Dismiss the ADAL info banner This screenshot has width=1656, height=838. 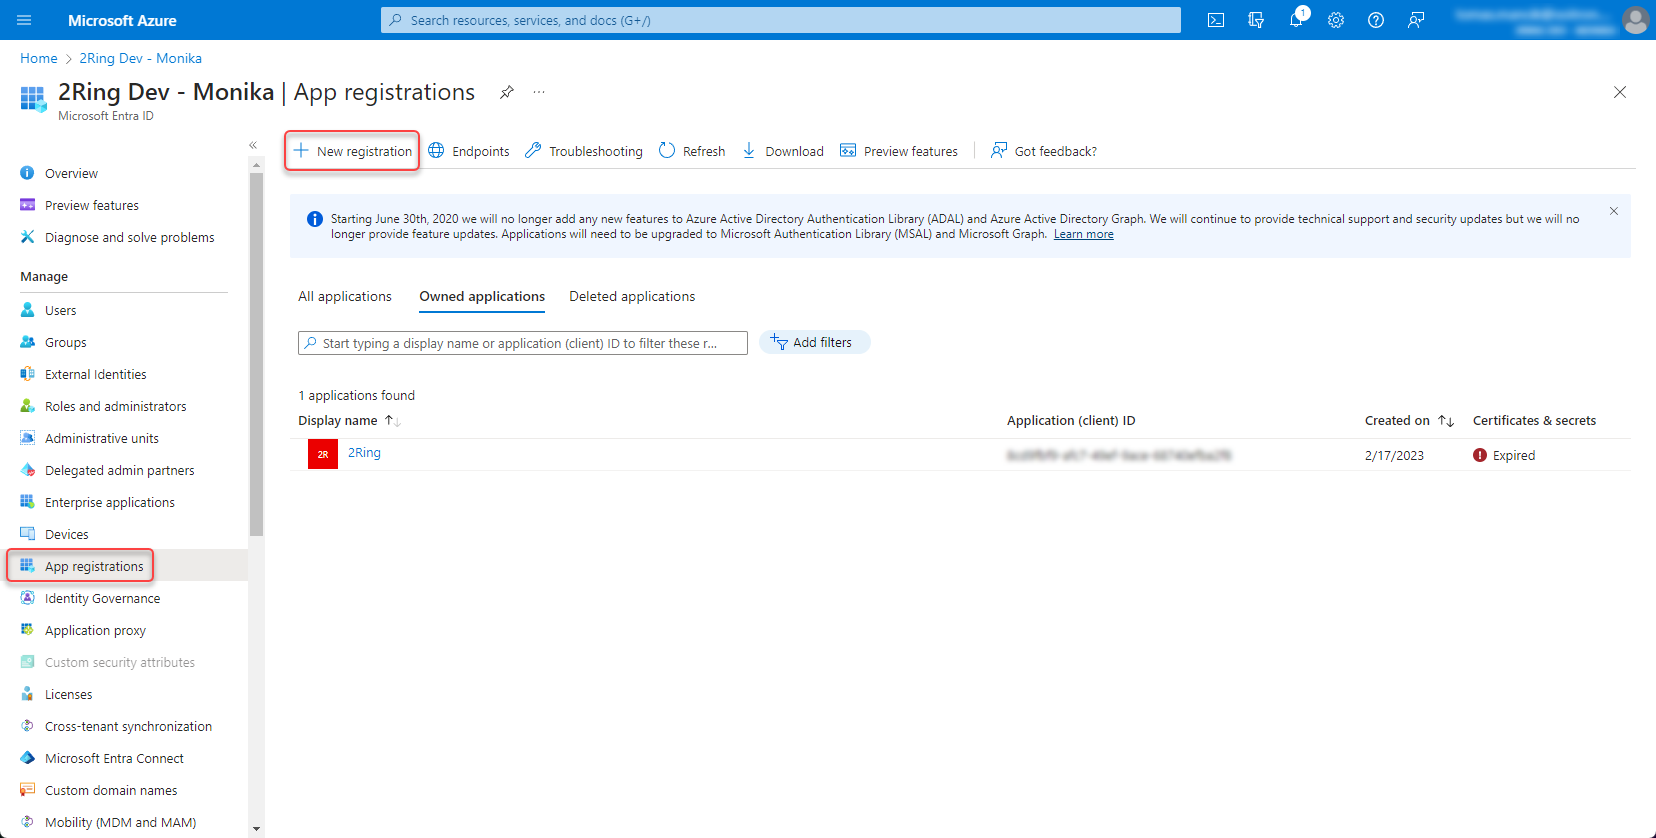coord(1613,211)
